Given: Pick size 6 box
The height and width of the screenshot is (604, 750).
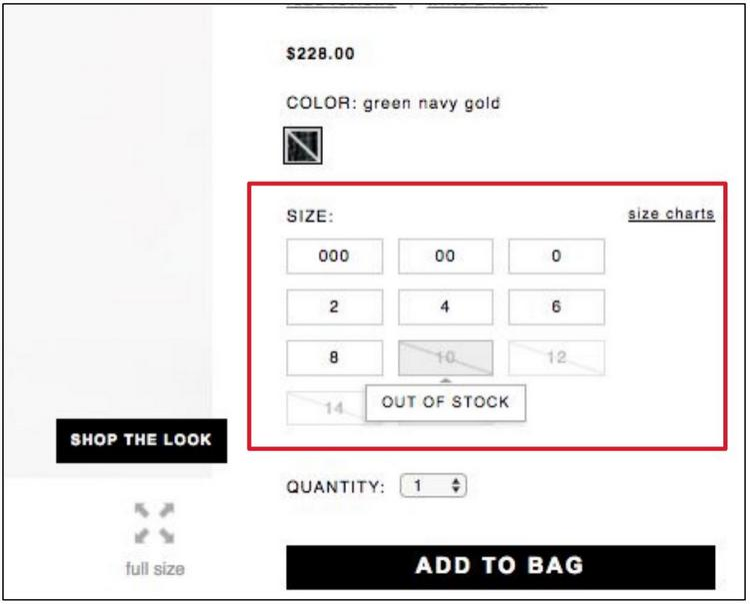Looking at the screenshot, I should point(556,307).
